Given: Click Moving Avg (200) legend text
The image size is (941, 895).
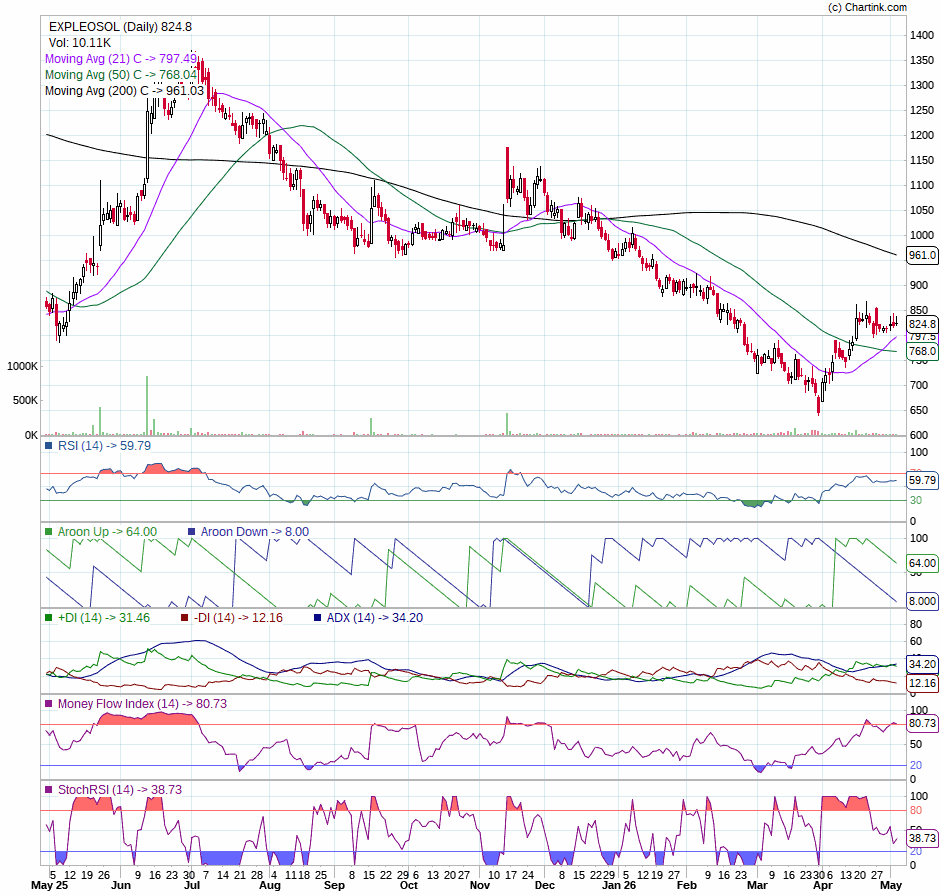Looking at the screenshot, I should [124, 91].
